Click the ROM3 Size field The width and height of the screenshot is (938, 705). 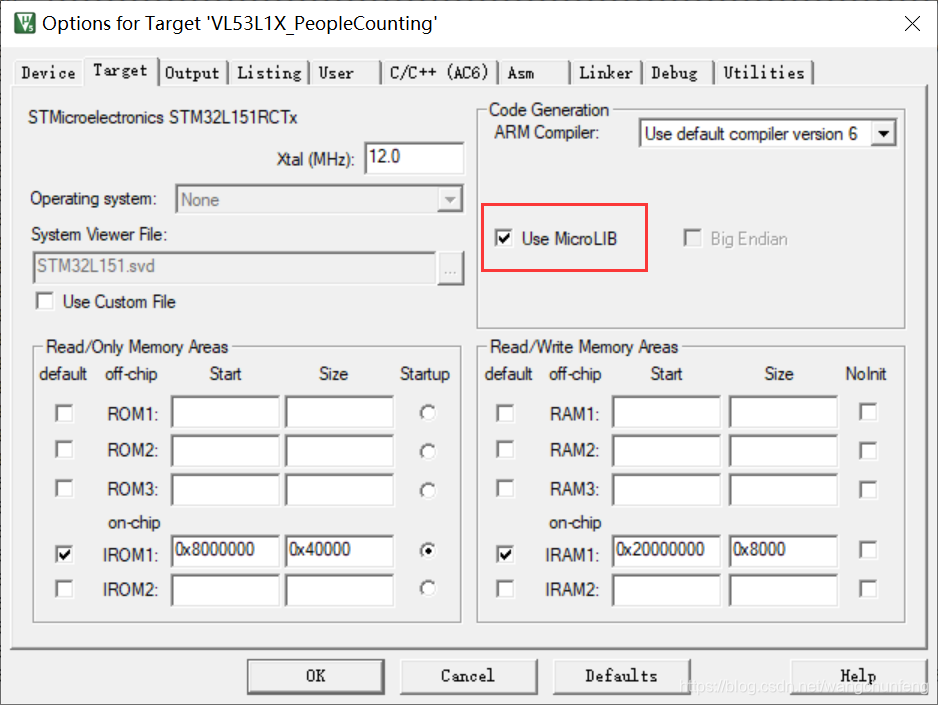pyautogui.click(x=339, y=490)
